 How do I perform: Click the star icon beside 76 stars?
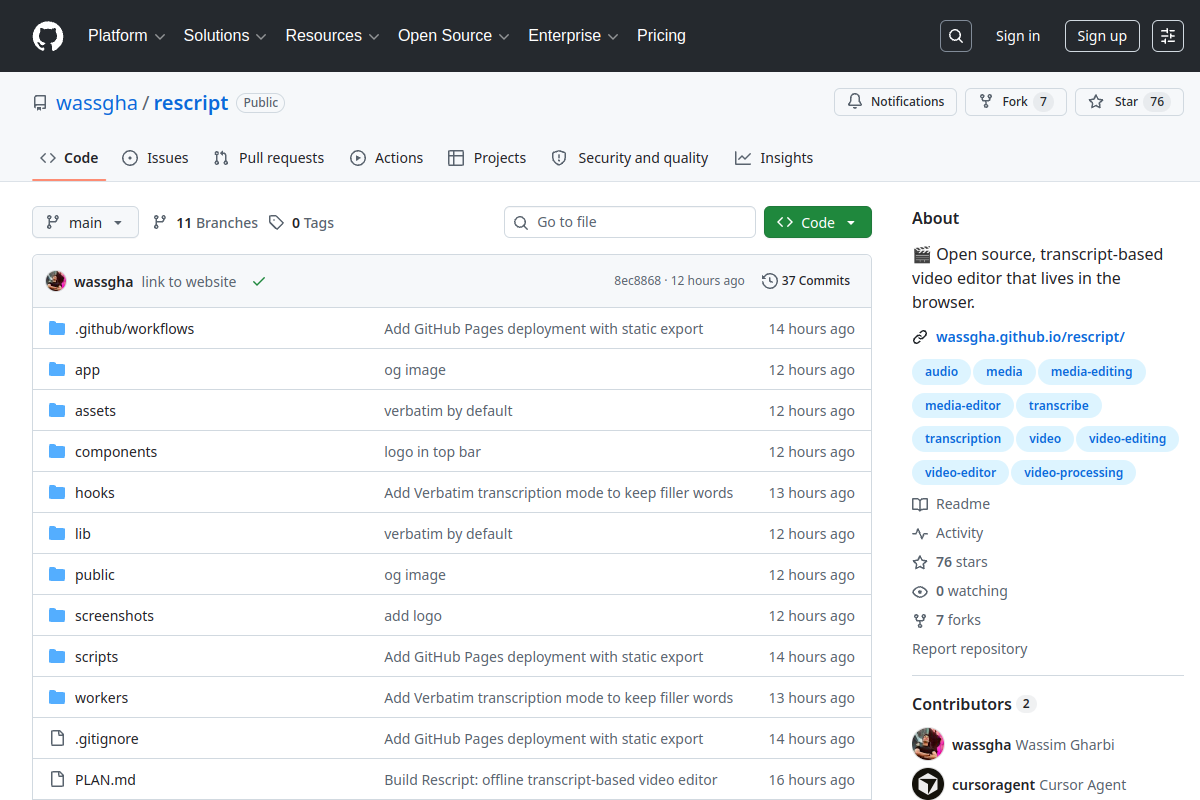(920, 562)
